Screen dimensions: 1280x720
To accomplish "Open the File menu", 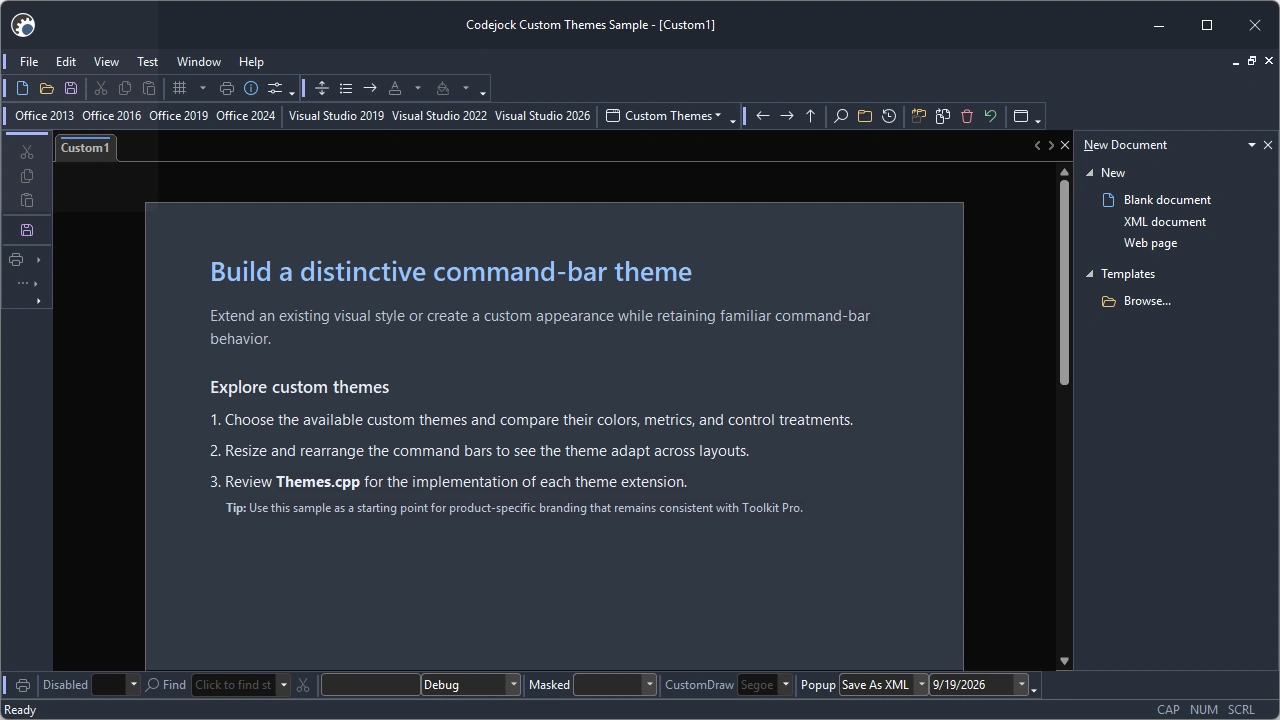I will click(x=29, y=62).
